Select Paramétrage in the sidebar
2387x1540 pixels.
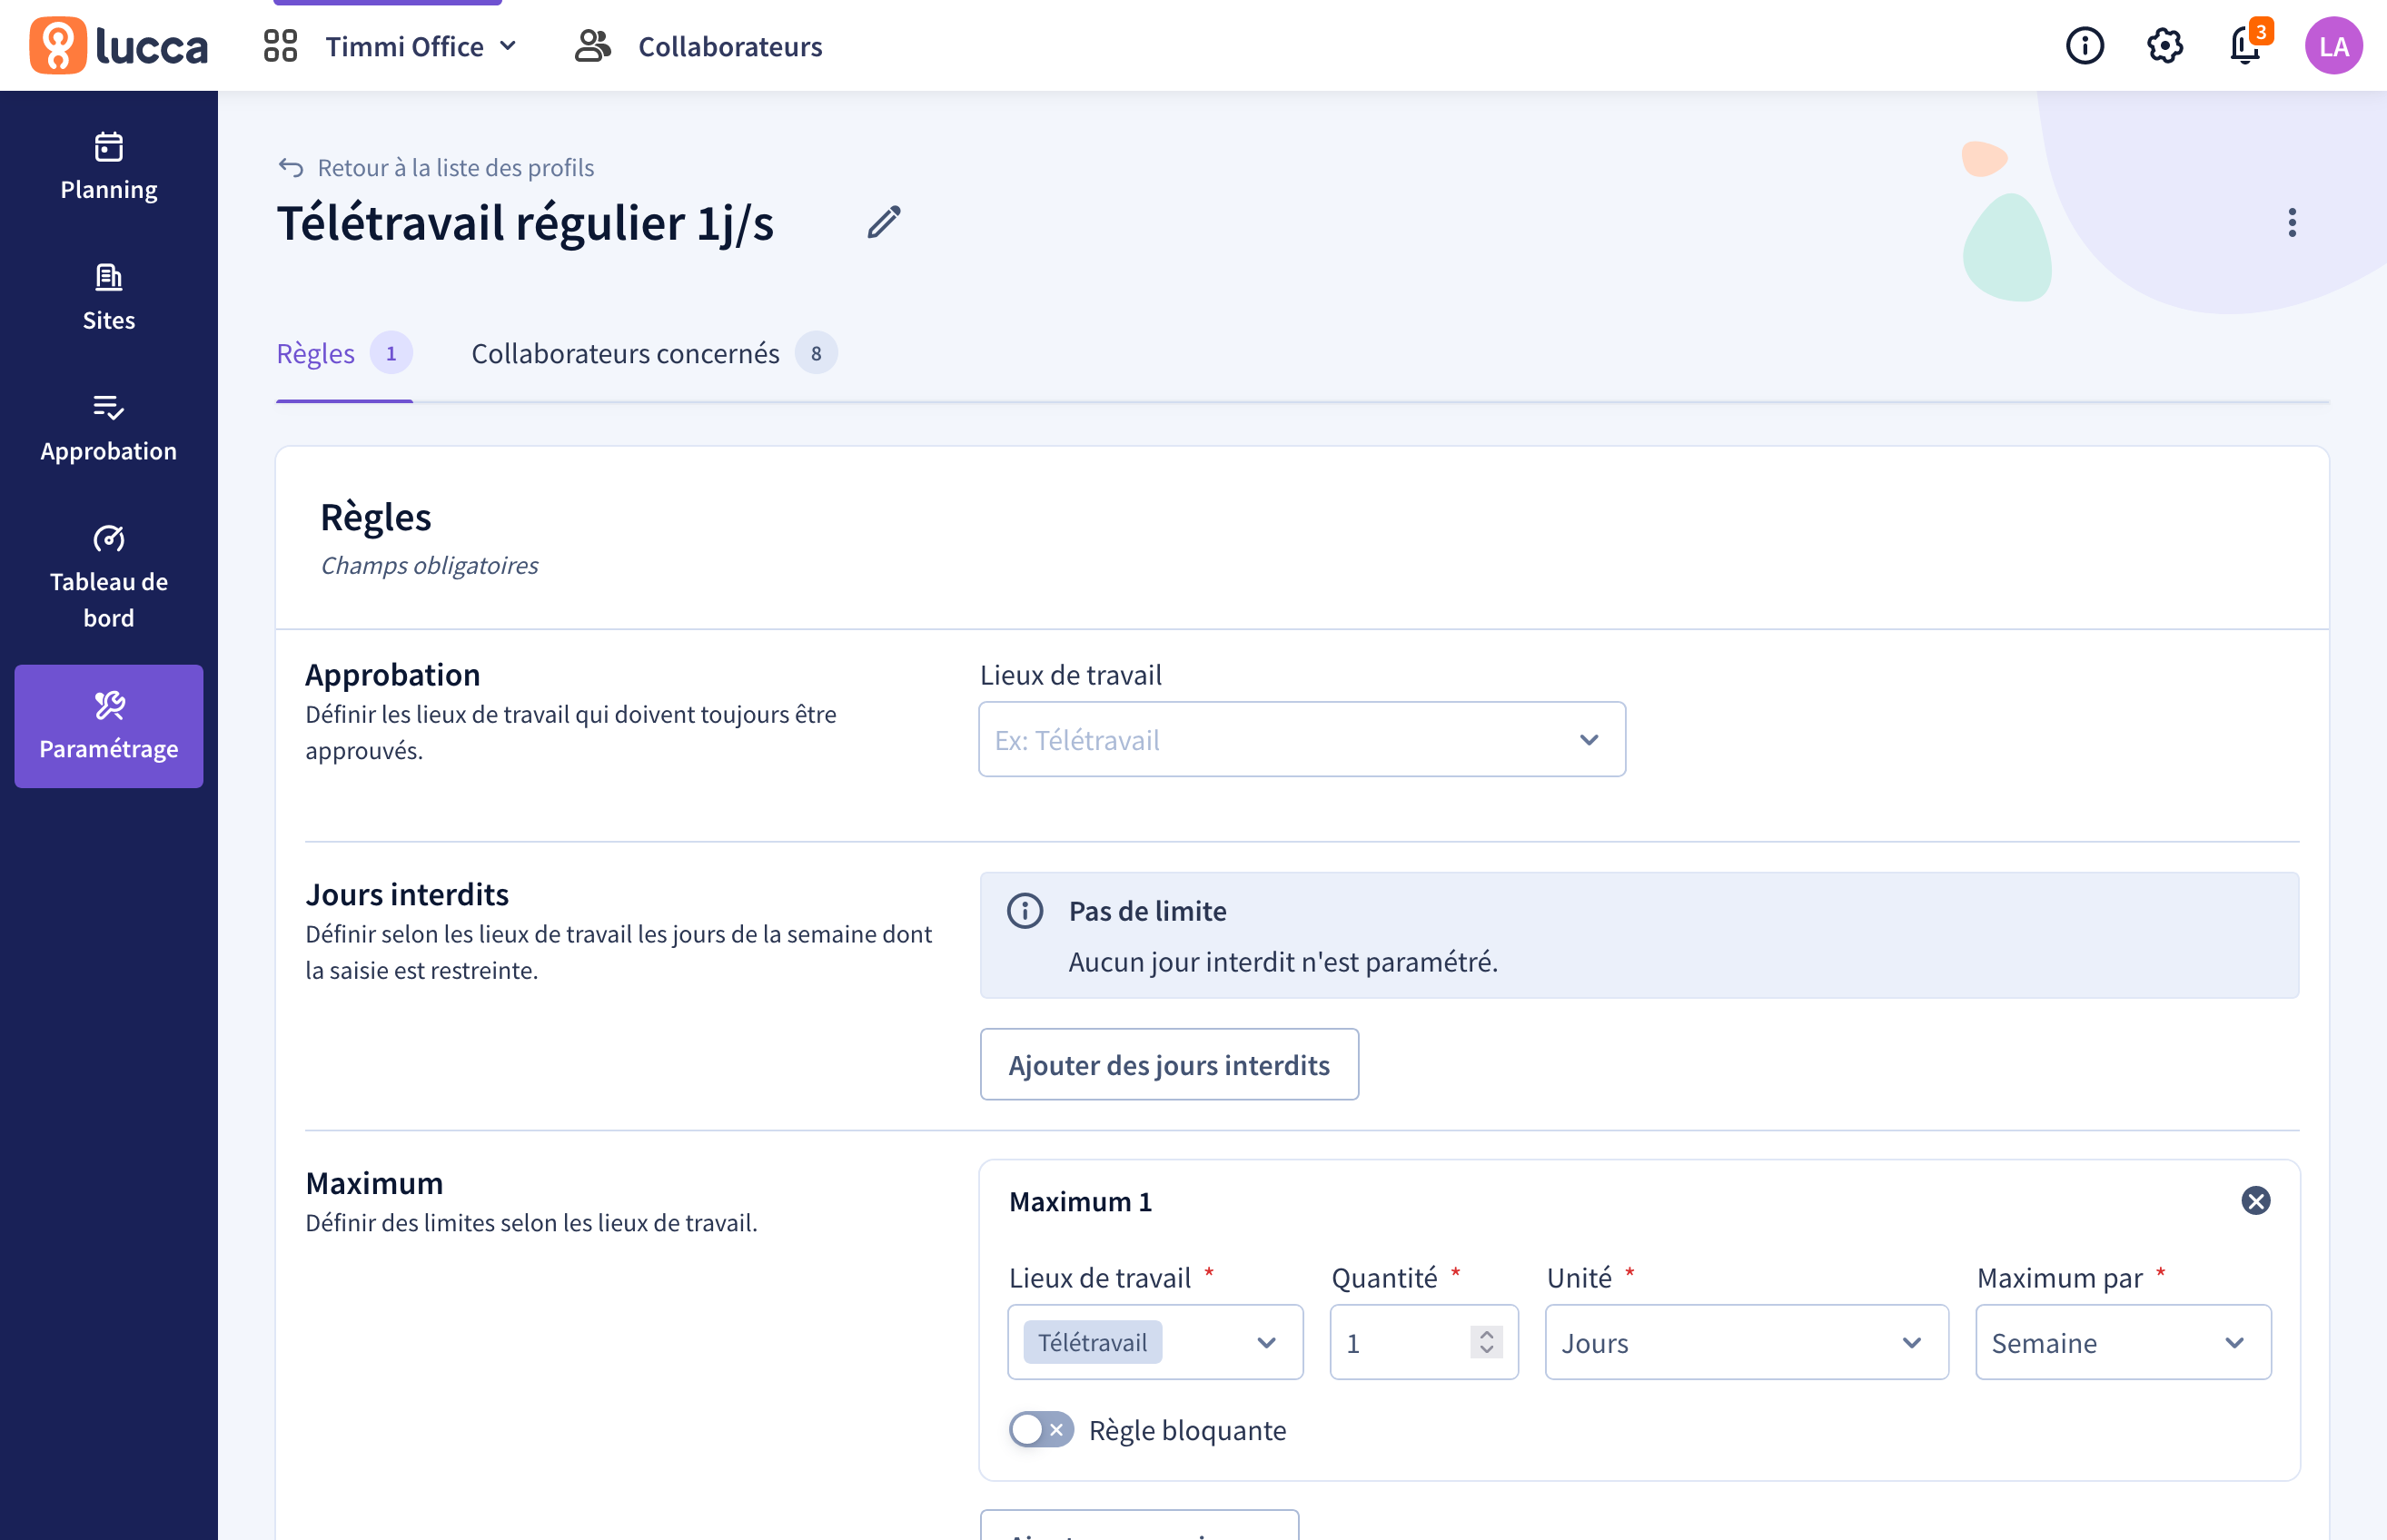coord(109,726)
